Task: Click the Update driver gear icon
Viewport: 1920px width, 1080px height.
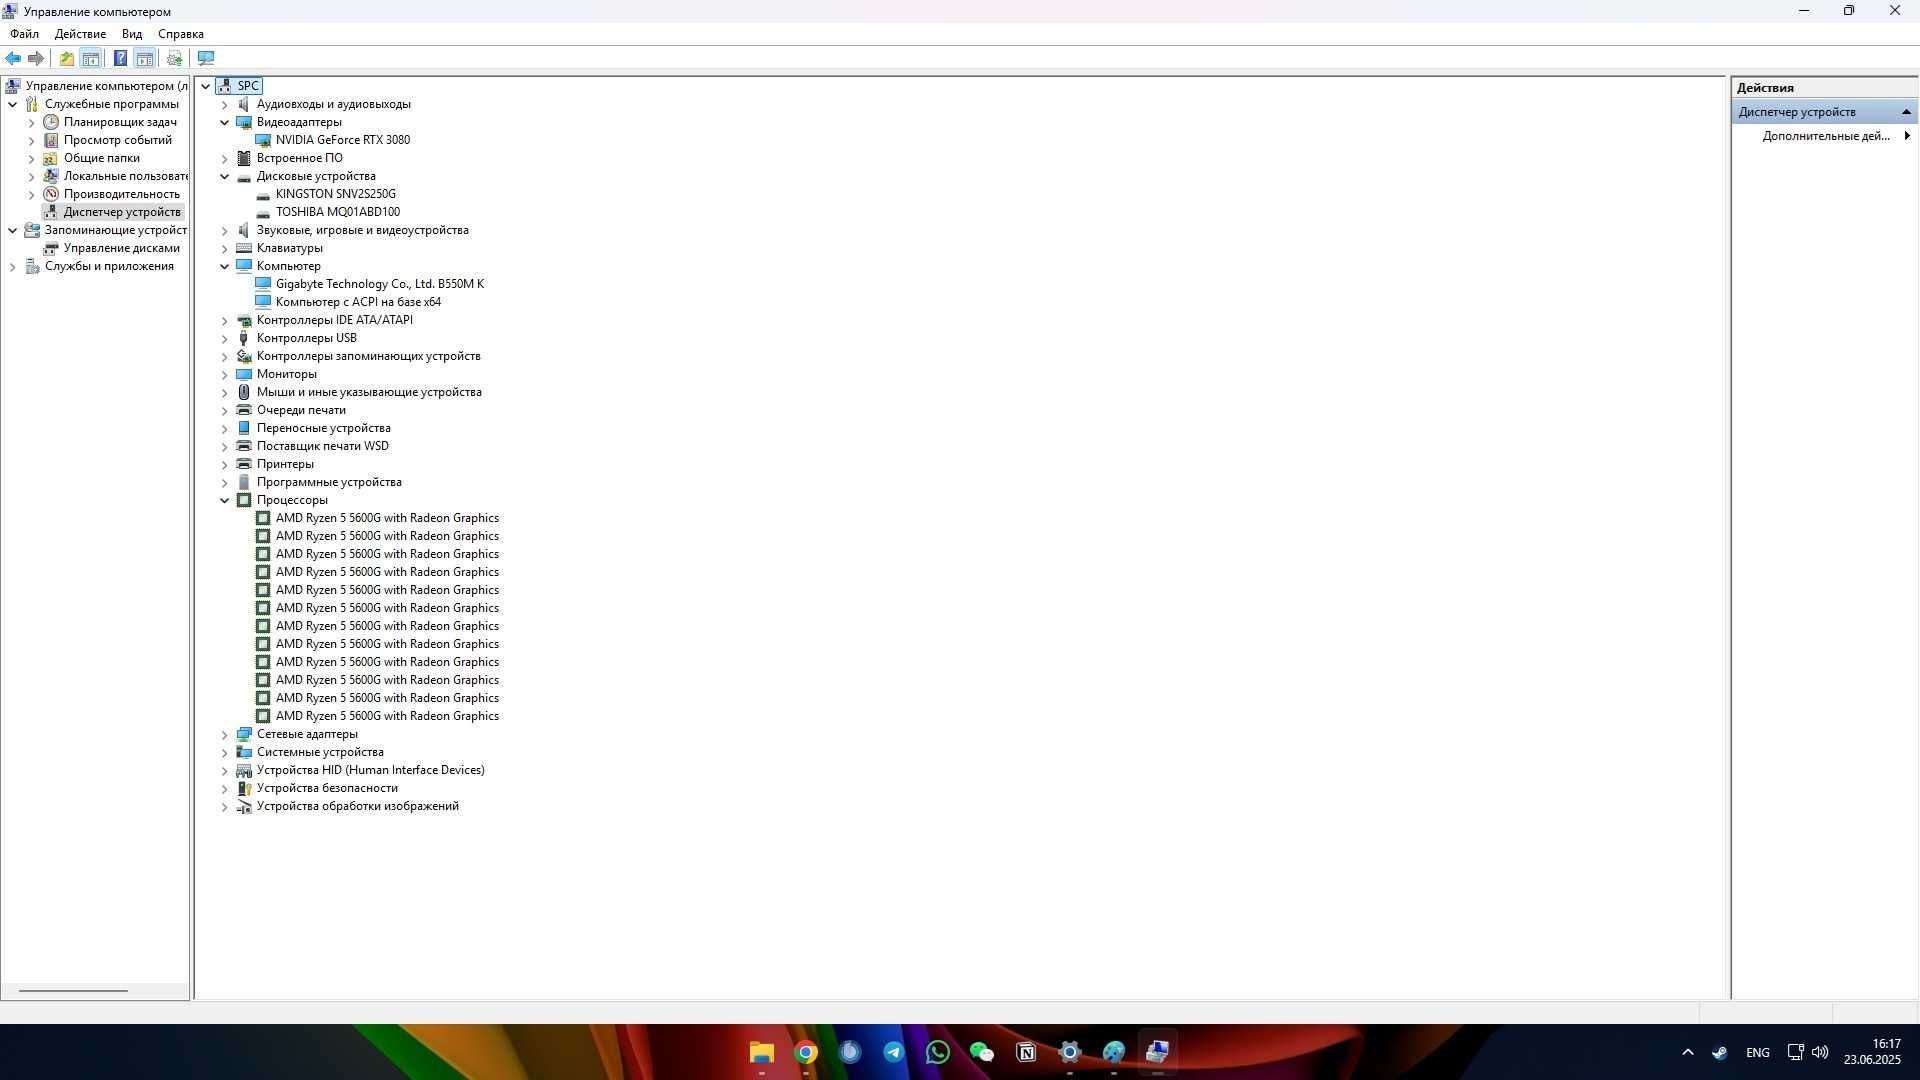Action: click(x=175, y=58)
